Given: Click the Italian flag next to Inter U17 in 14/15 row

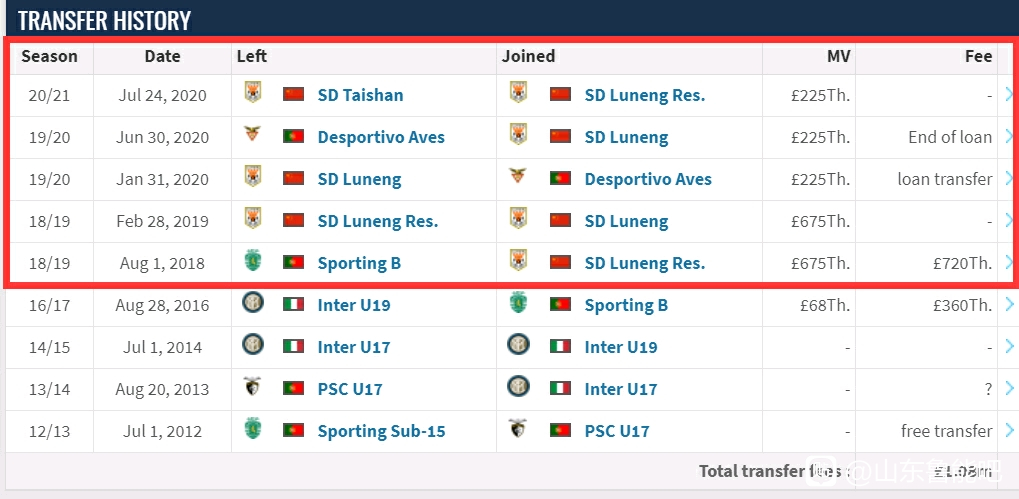Looking at the screenshot, I should 294,346.
